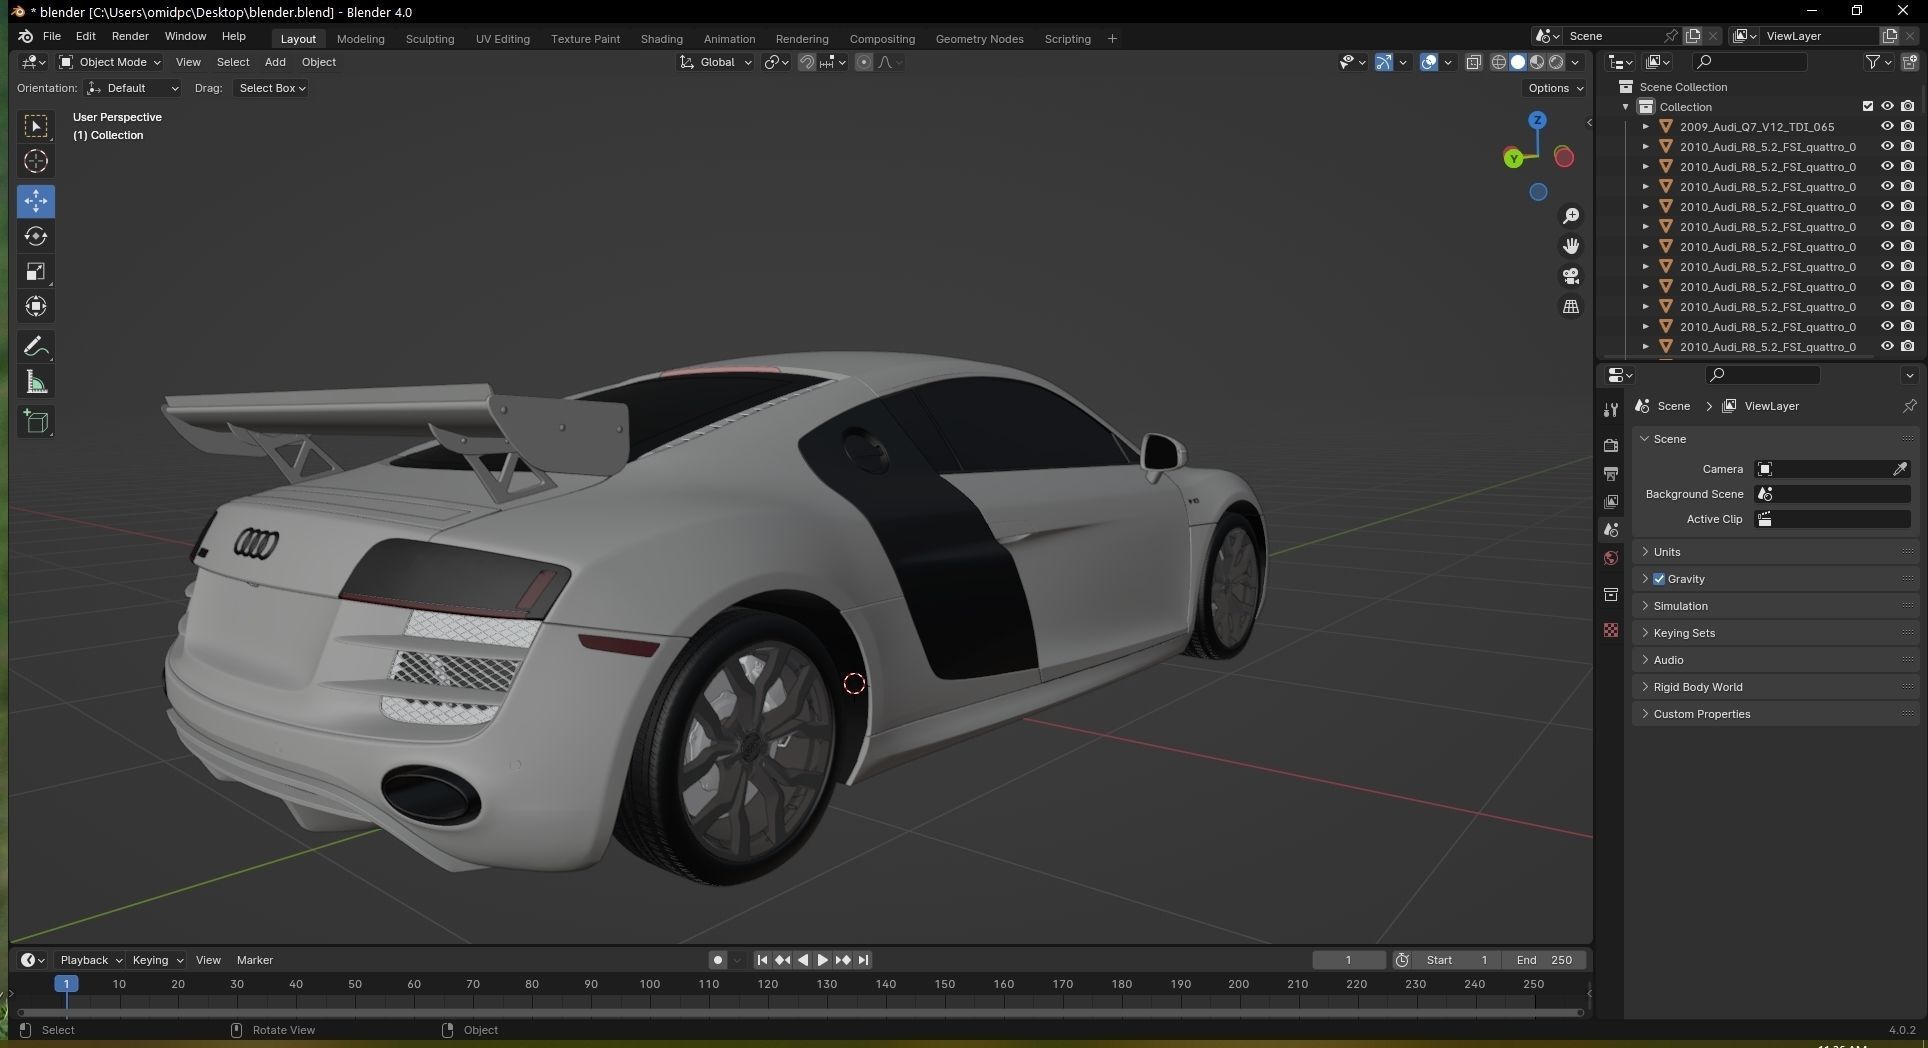Select the Add Cube tool
Image resolution: width=1928 pixels, height=1048 pixels.
pyautogui.click(x=36, y=422)
